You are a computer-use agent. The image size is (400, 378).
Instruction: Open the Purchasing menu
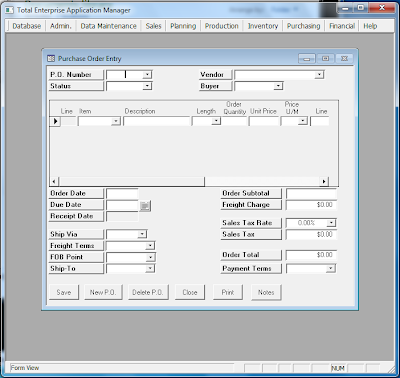pos(303,26)
